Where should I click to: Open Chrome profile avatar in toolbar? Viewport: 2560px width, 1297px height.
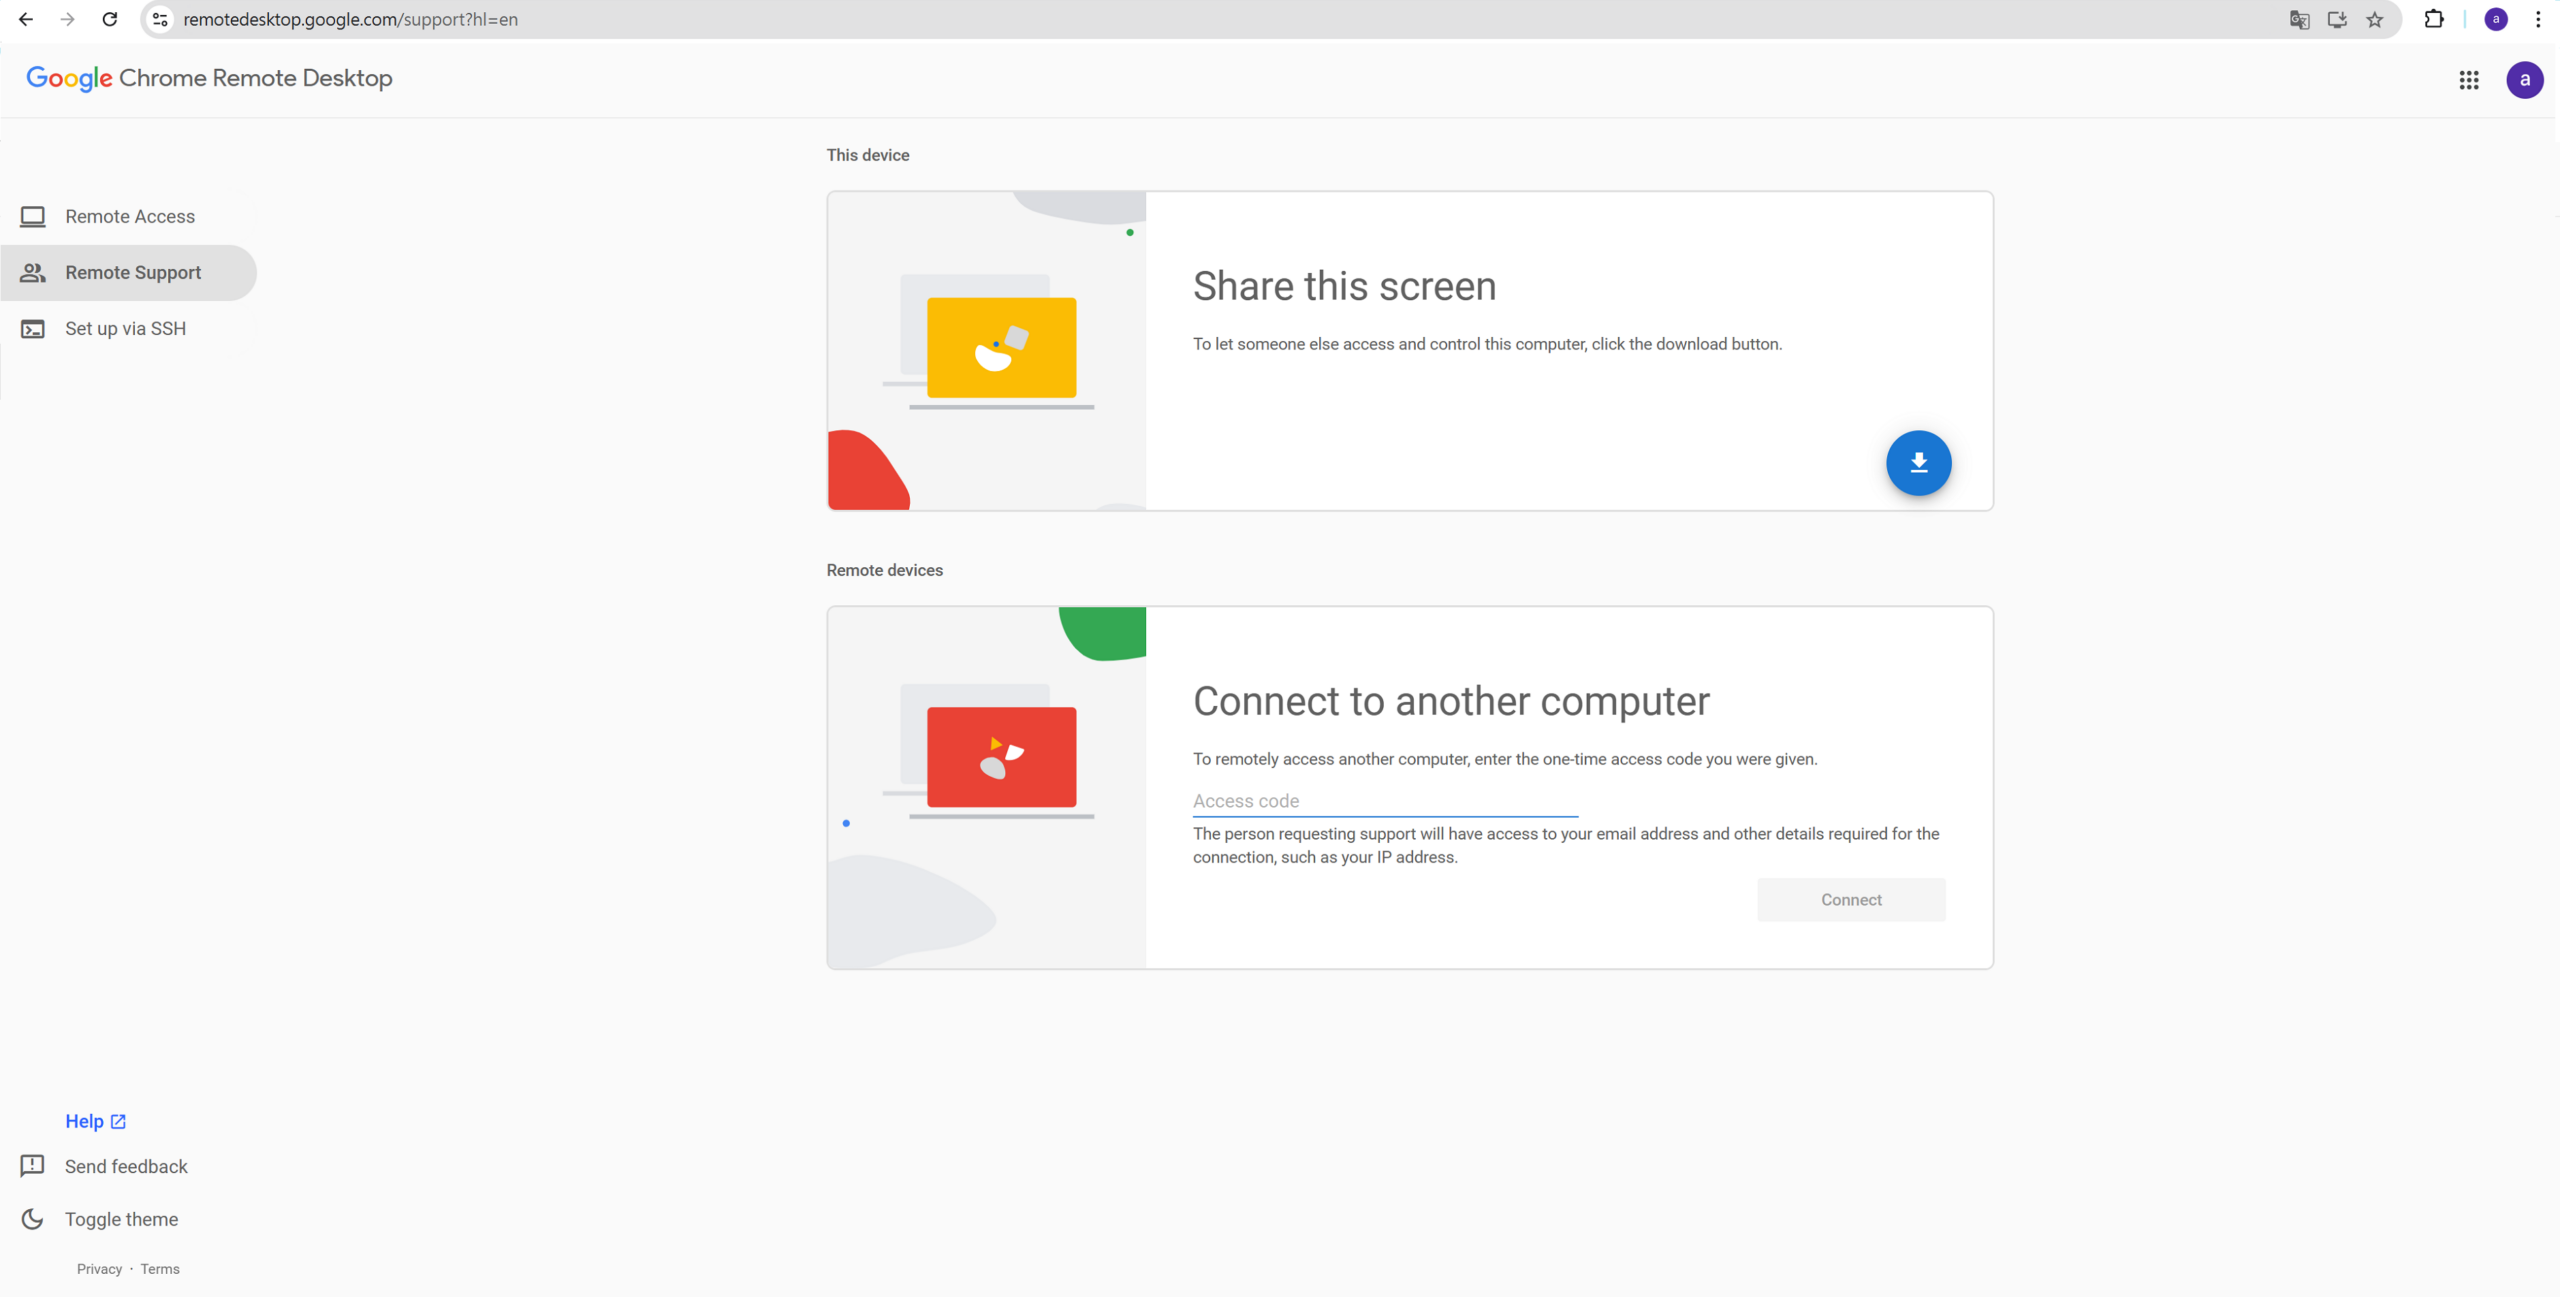(2496, 19)
